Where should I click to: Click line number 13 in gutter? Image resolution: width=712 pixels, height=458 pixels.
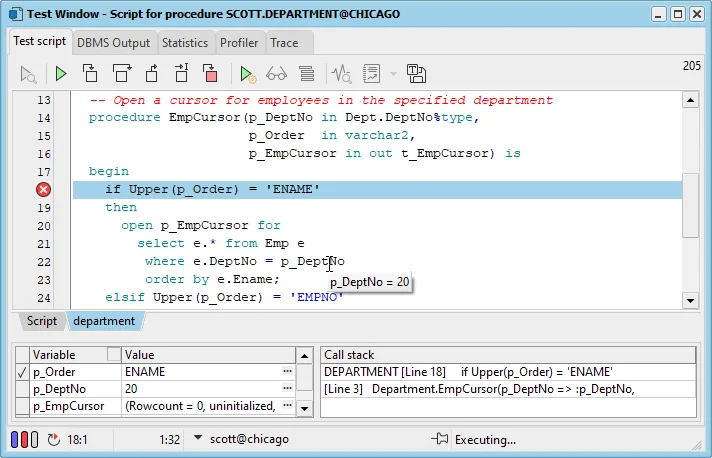(x=44, y=100)
